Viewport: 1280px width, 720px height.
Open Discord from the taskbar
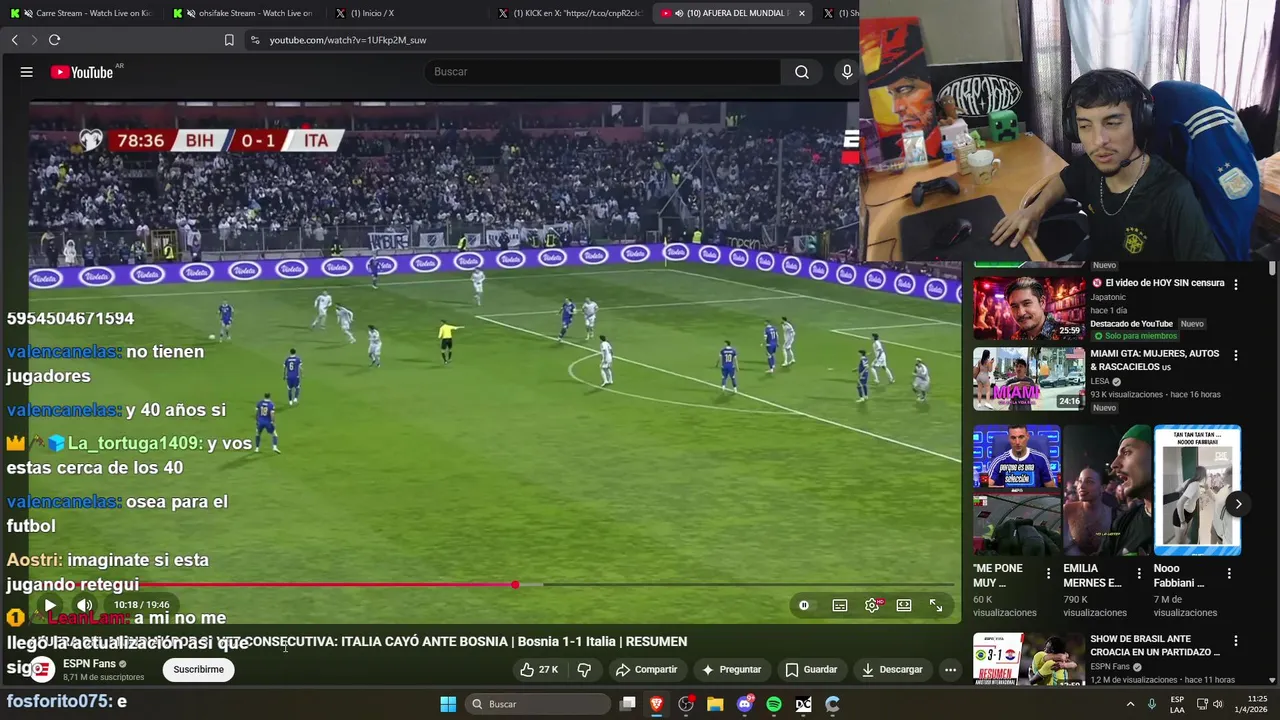point(744,704)
